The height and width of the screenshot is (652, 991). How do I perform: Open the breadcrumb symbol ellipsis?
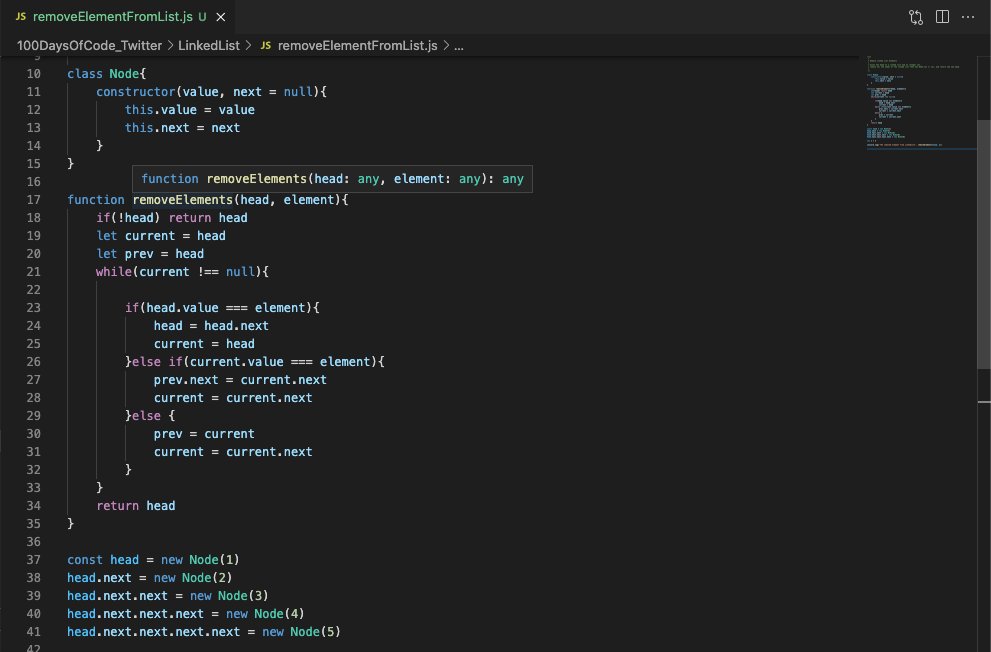[459, 45]
